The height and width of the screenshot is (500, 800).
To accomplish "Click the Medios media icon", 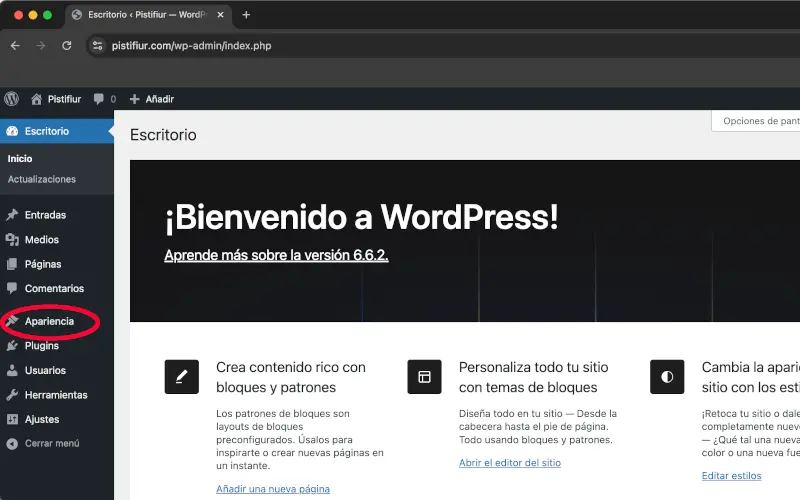I will tap(12, 239).
